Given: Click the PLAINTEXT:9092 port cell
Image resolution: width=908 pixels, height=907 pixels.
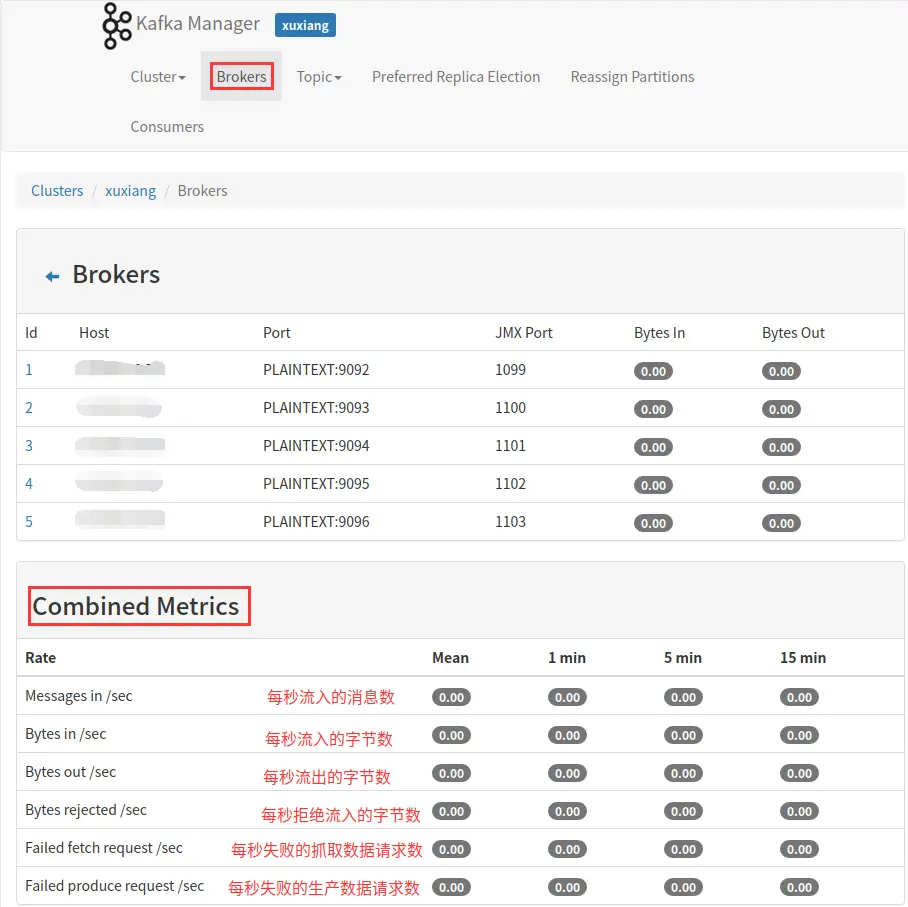Looking at the screenshot, I should [x=316, y=370].
